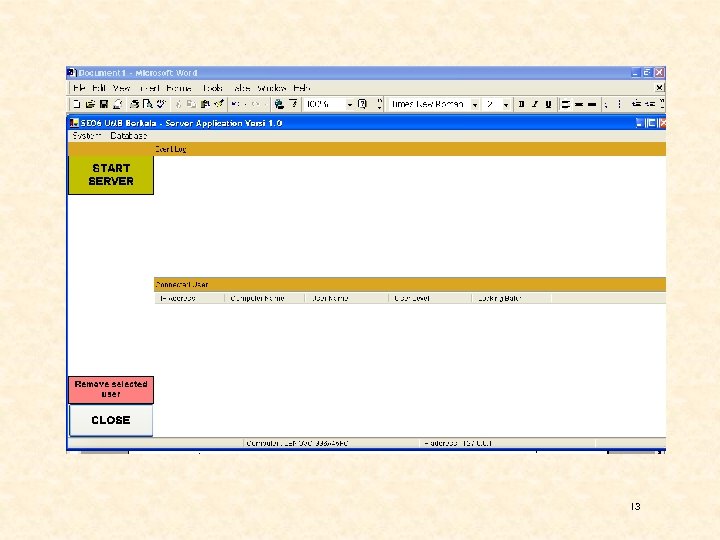This screenshot has height=540, width=720.
Task: Run Spelling and Grammar check icon
Action: (x=161, y=104)
